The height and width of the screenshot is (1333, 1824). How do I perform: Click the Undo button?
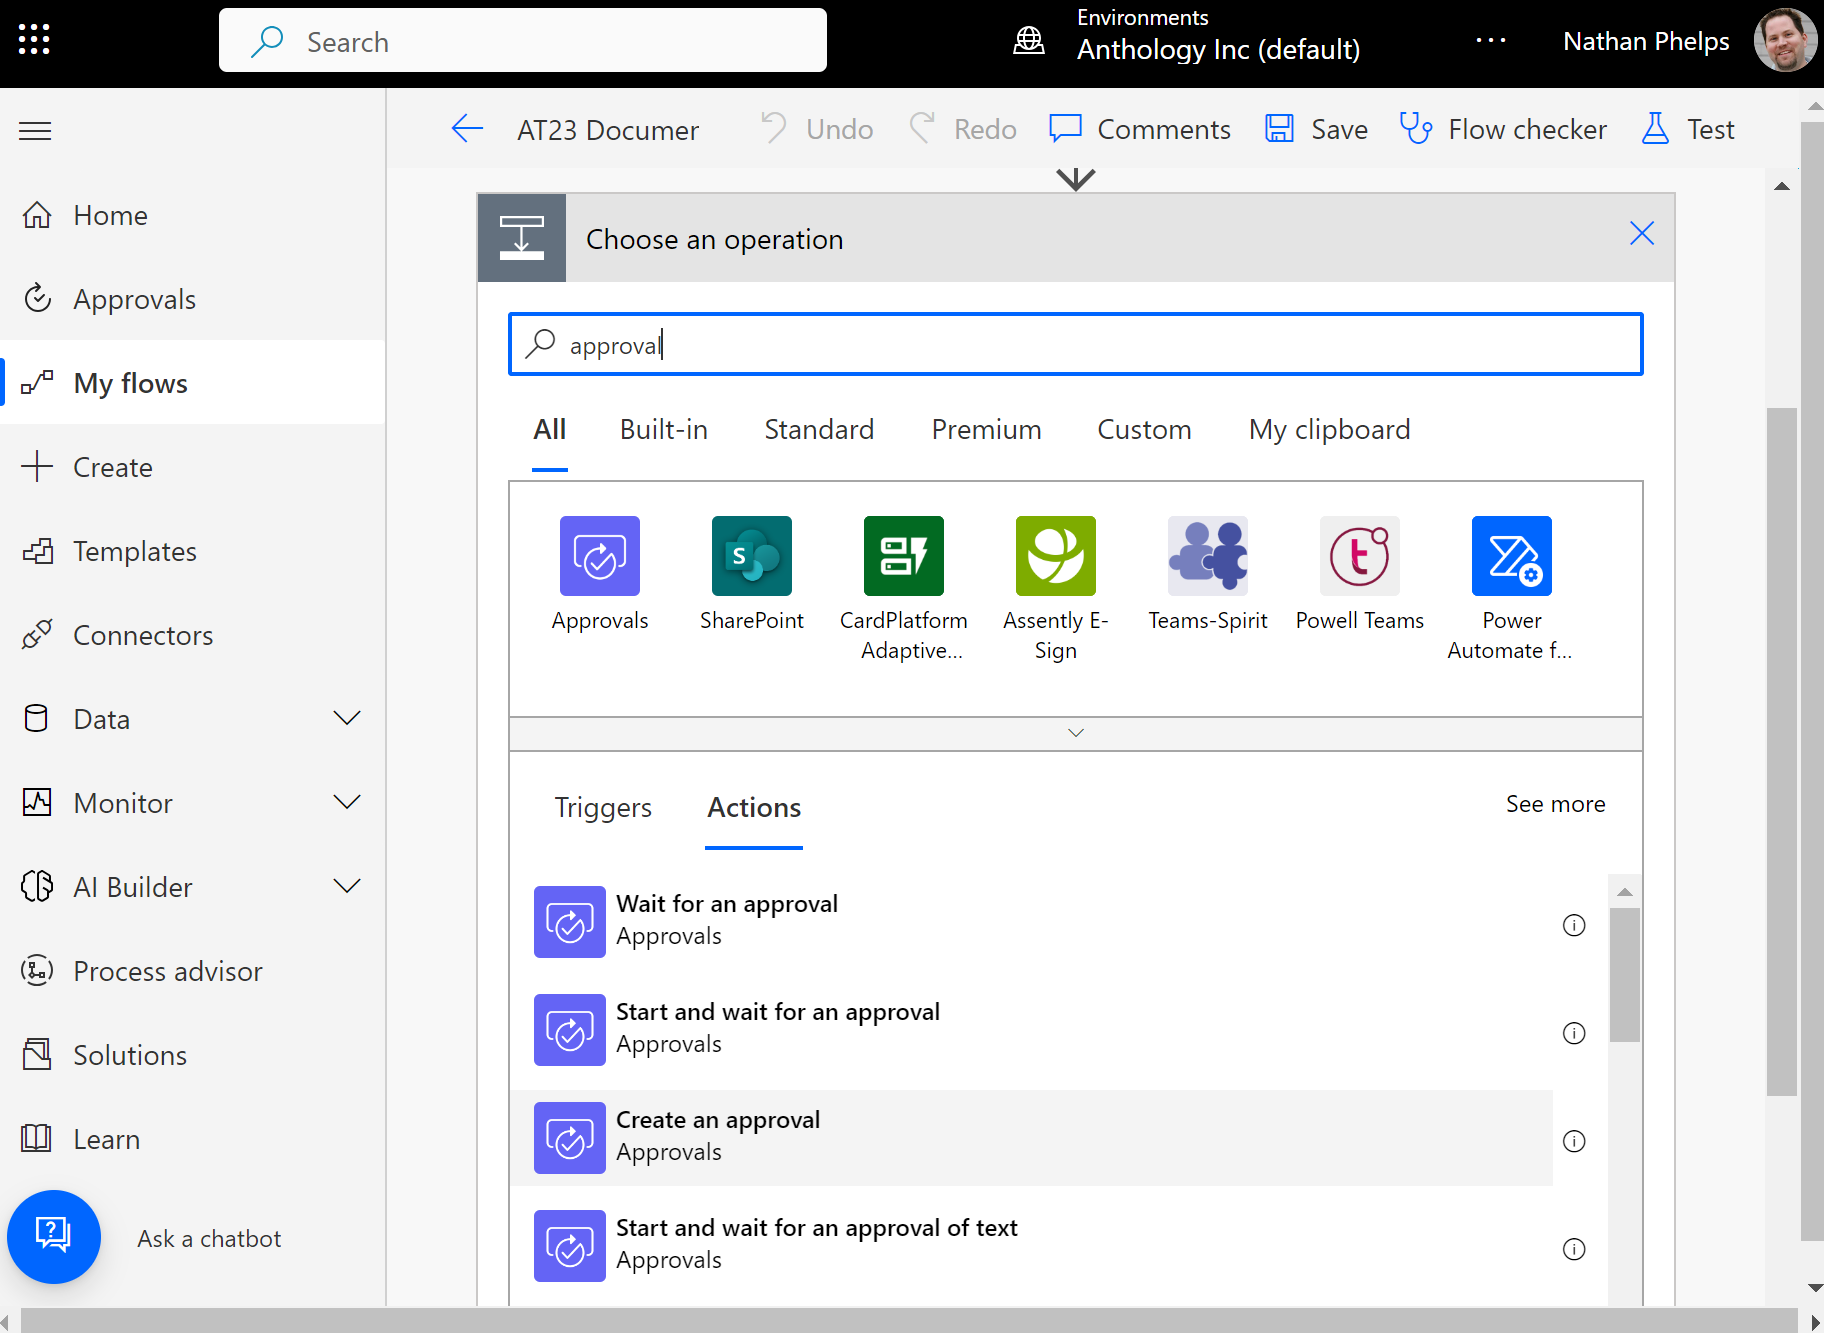(x=817, y=129)
